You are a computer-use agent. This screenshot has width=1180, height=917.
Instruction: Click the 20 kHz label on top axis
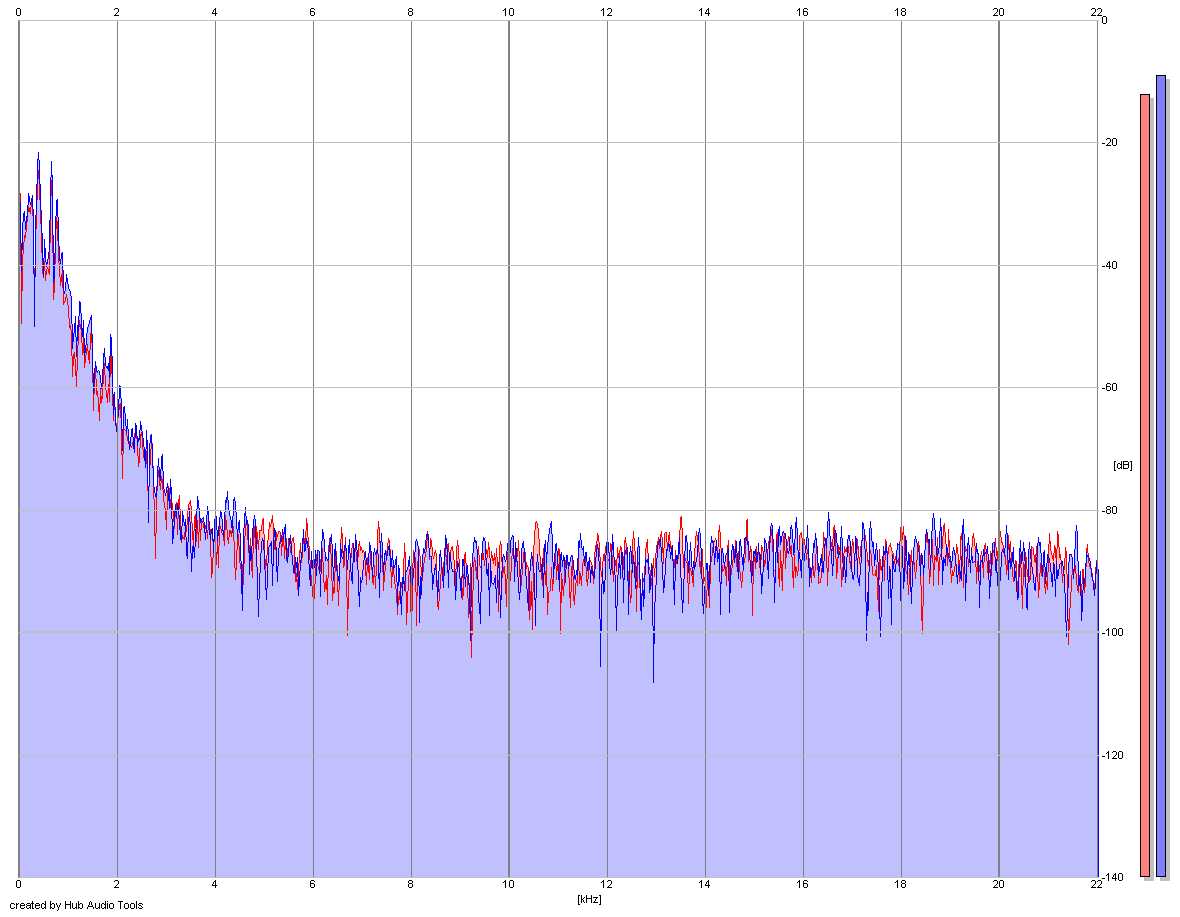tap(998, 12)
